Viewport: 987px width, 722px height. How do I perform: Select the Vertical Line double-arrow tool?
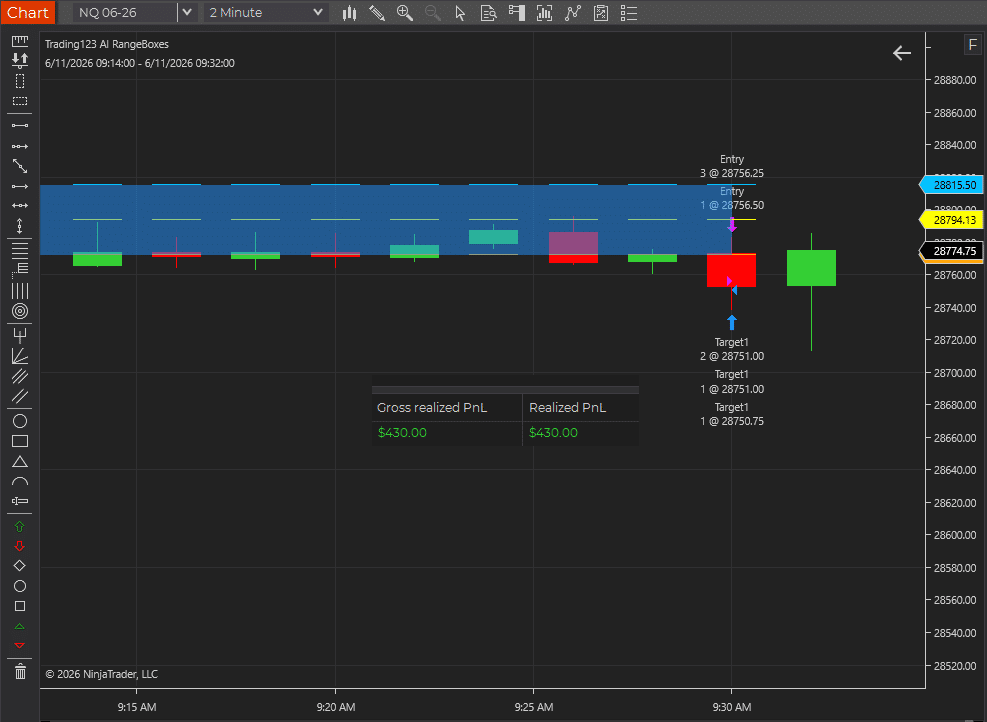point(20,225)
